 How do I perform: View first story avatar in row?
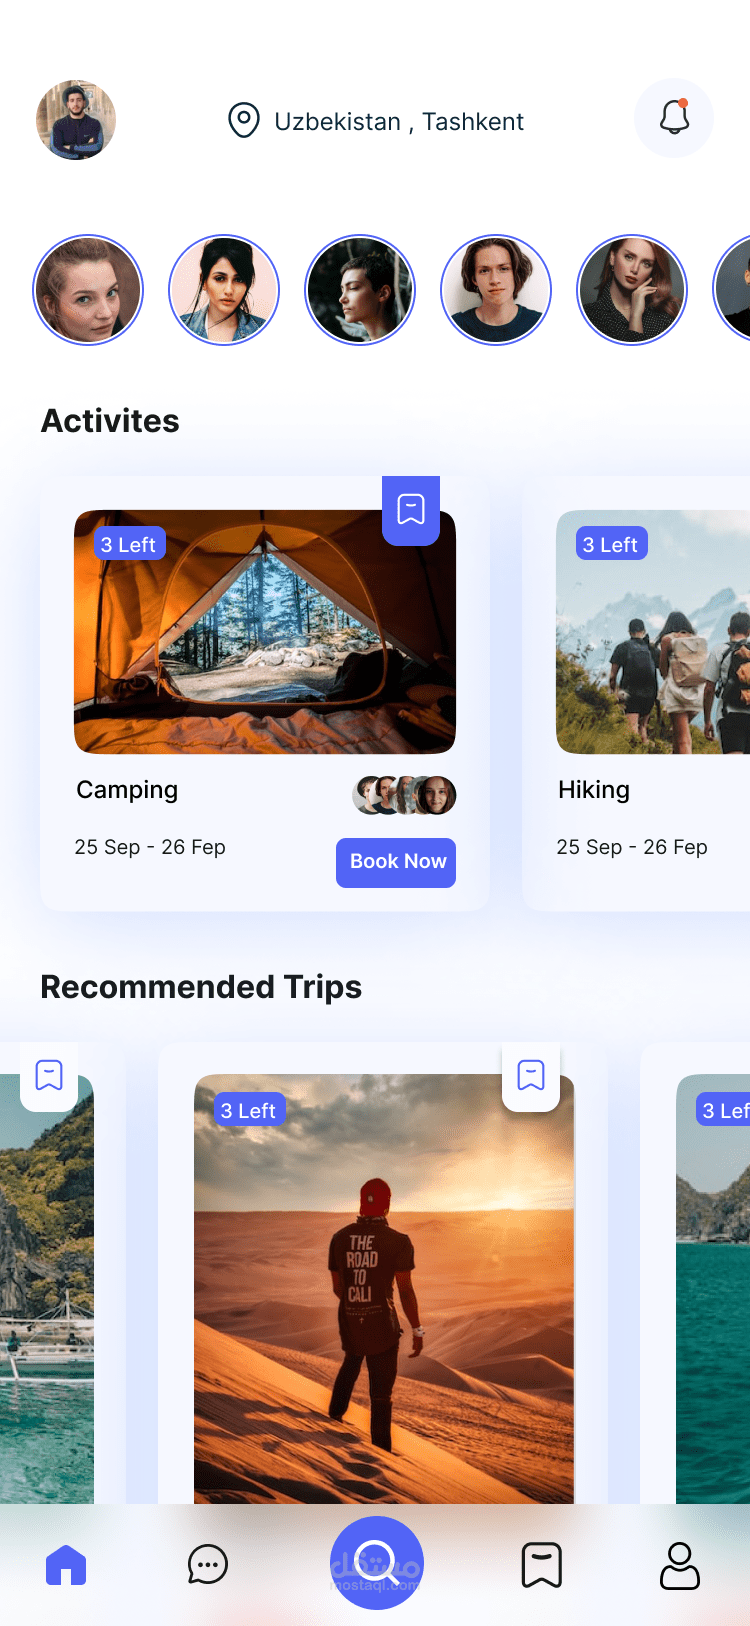[x=88, y=290]
